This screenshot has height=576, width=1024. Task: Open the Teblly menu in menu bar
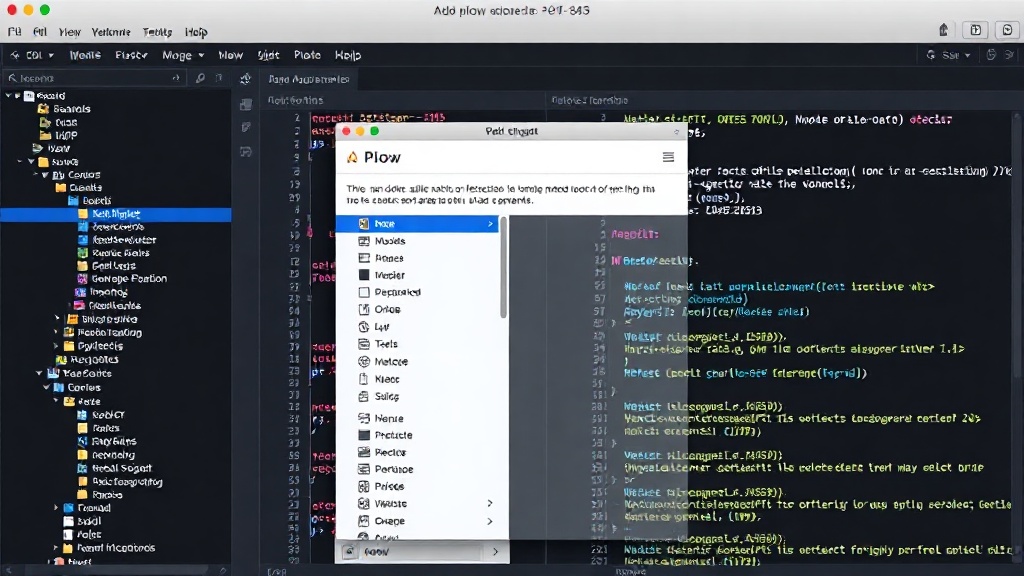click(157, 32)
